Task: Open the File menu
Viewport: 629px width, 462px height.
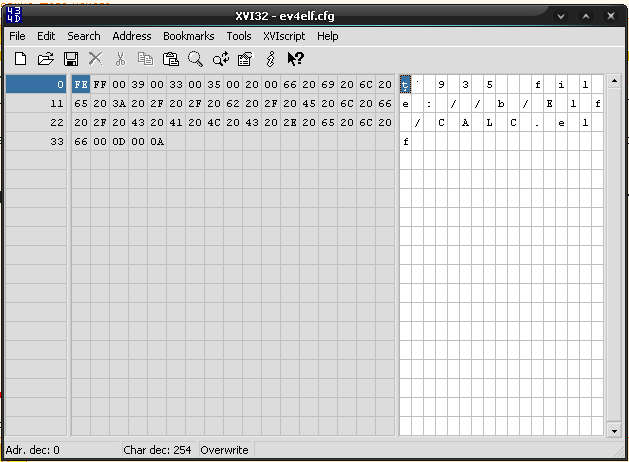Action: point(17,36)
